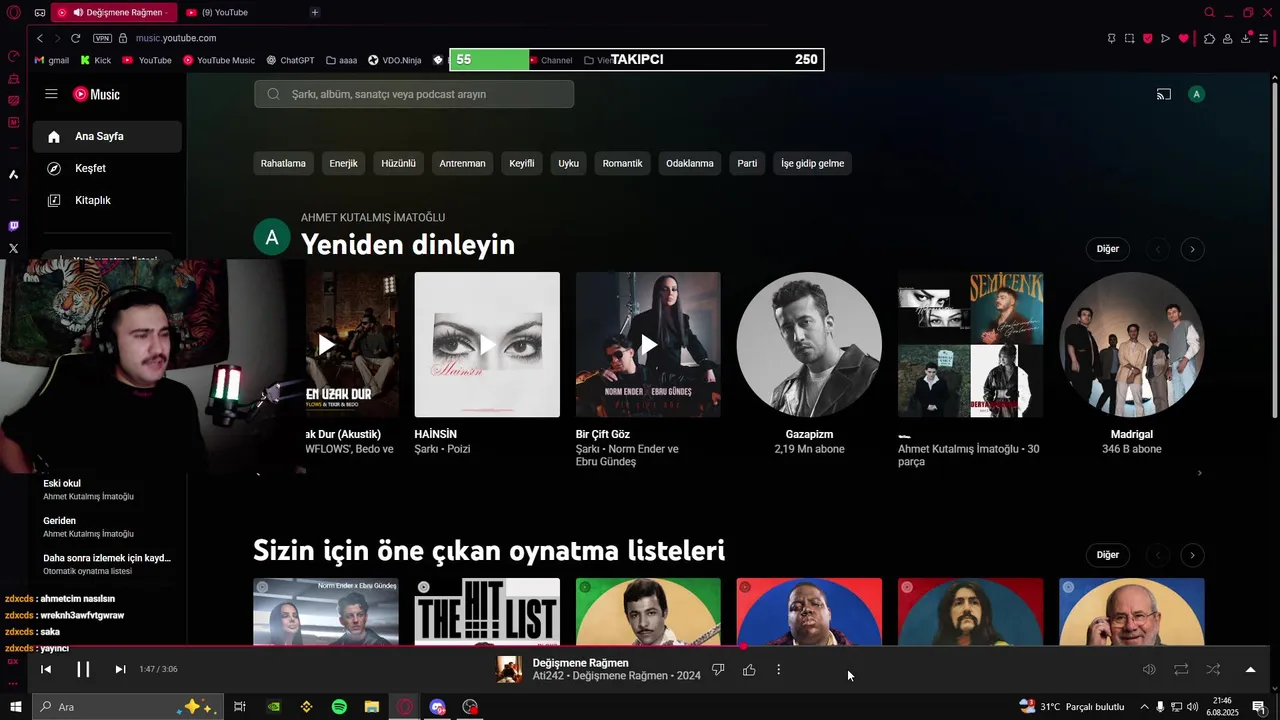The image size is (1280, 720).
Task: Dislike the song Değişmene Rağmen
Action: click(x=718, y=669)
